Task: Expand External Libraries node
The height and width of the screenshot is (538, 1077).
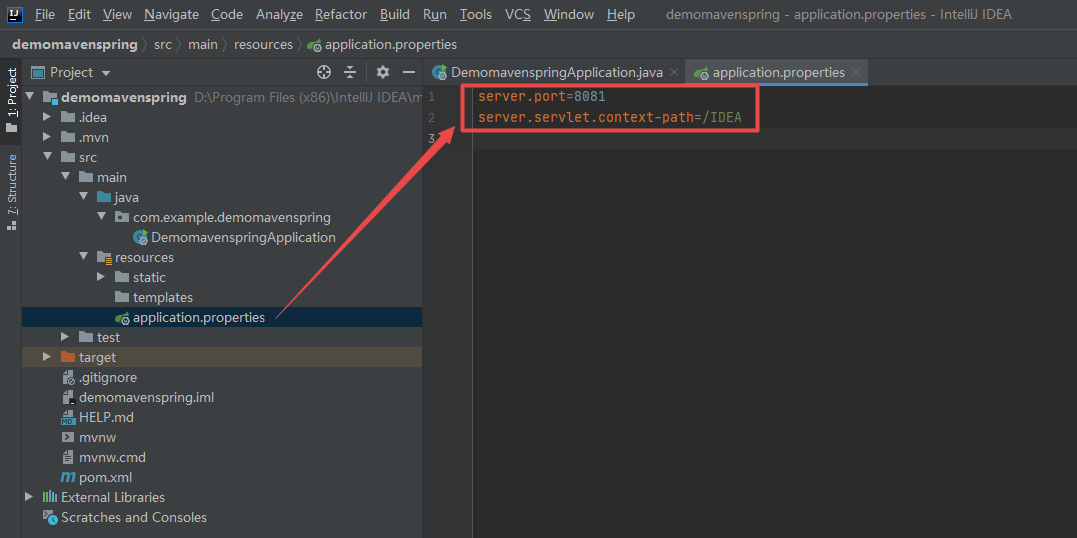Action: (29, 496)
